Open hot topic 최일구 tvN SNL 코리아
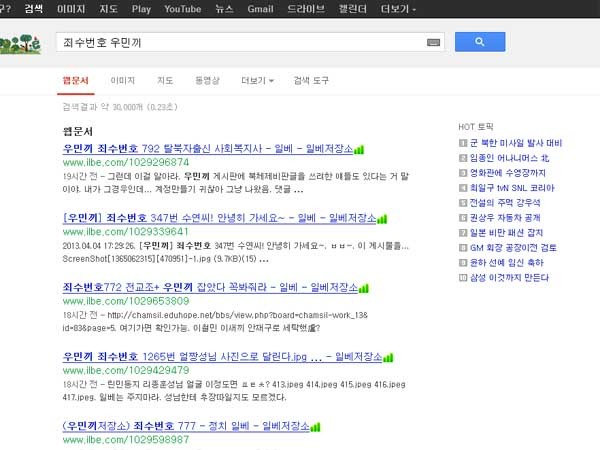 coord(512,188)
